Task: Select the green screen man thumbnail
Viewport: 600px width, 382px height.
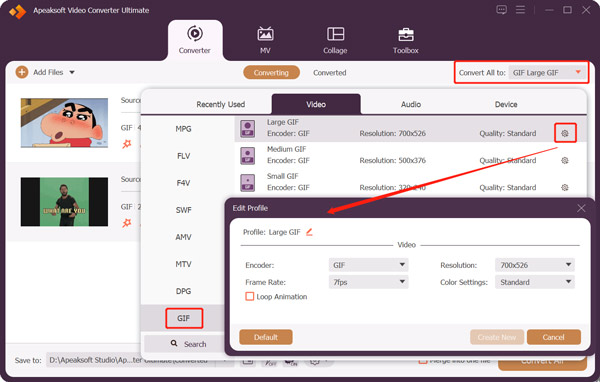Action: tap(64, 202)
